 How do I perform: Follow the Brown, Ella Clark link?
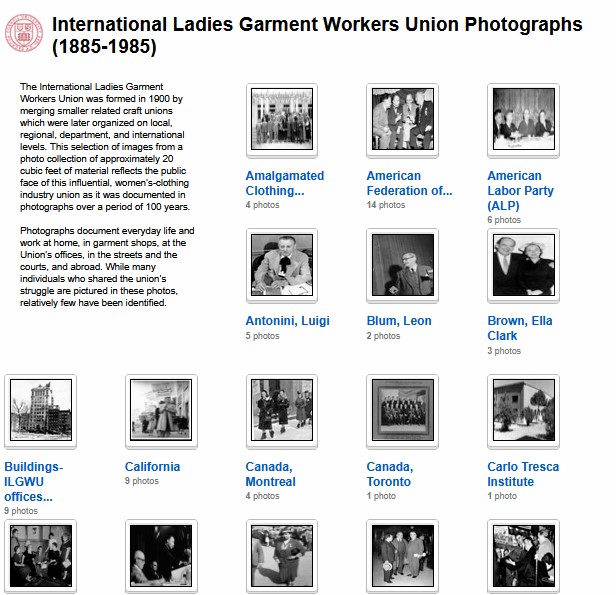[x=520, y=328]
